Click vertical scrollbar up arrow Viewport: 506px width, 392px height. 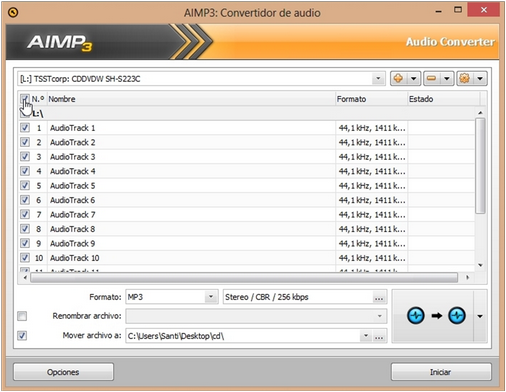pos(480,113)
